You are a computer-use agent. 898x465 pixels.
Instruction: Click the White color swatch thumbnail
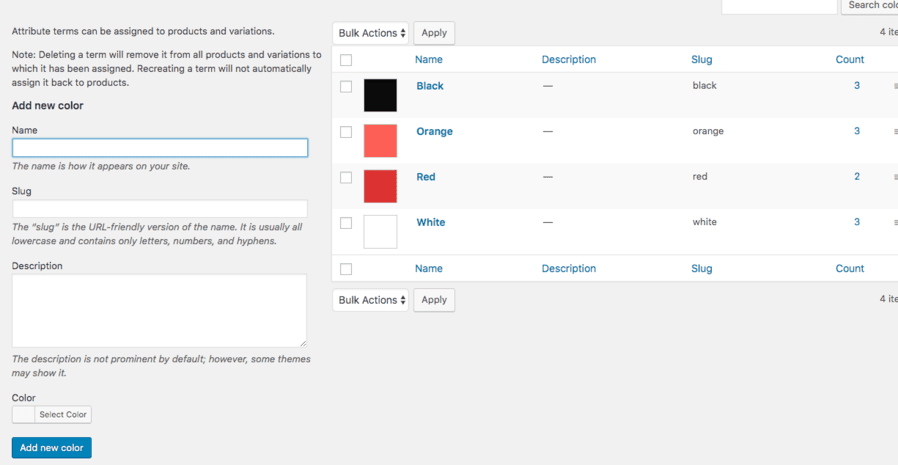click(380, 232)
